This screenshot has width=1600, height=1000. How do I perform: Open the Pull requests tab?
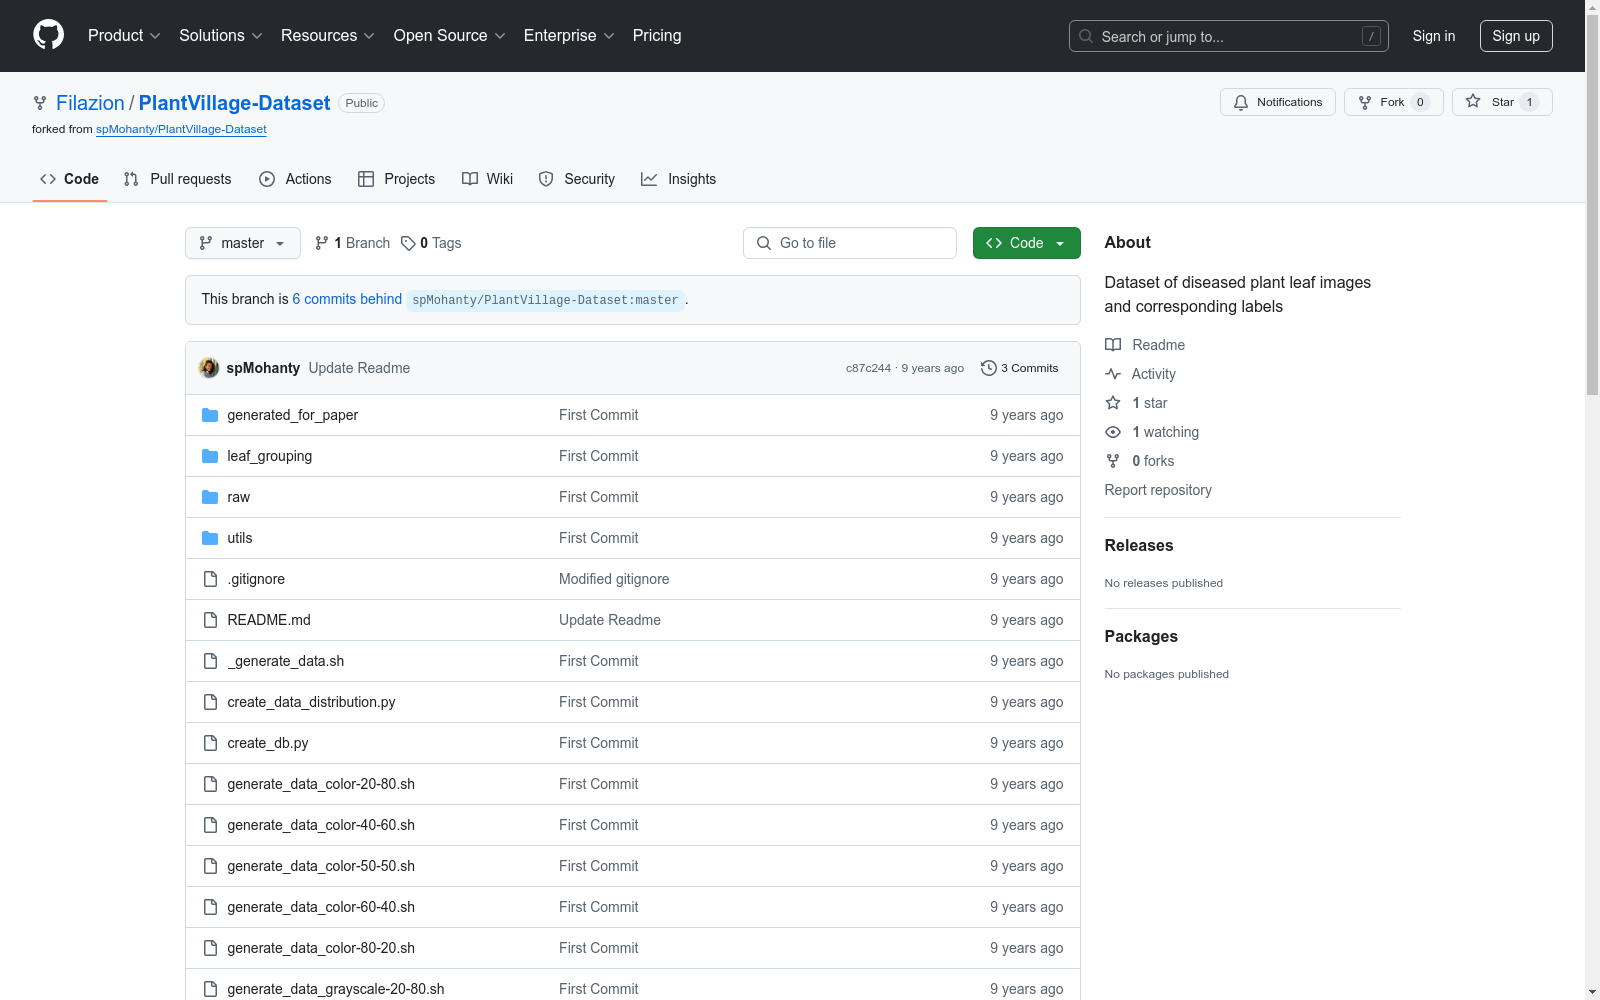click(178, 179)
